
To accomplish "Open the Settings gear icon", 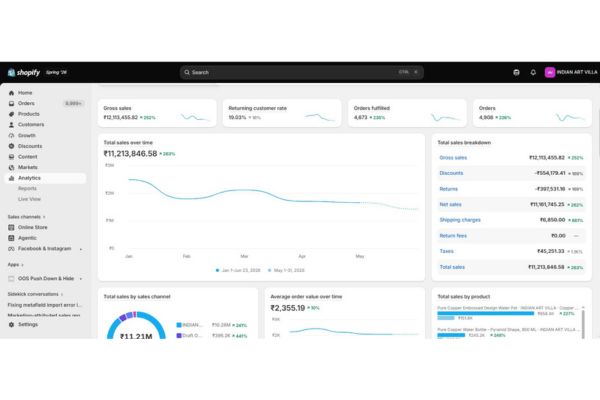I will pyautogui.click(x=11, y=325).
